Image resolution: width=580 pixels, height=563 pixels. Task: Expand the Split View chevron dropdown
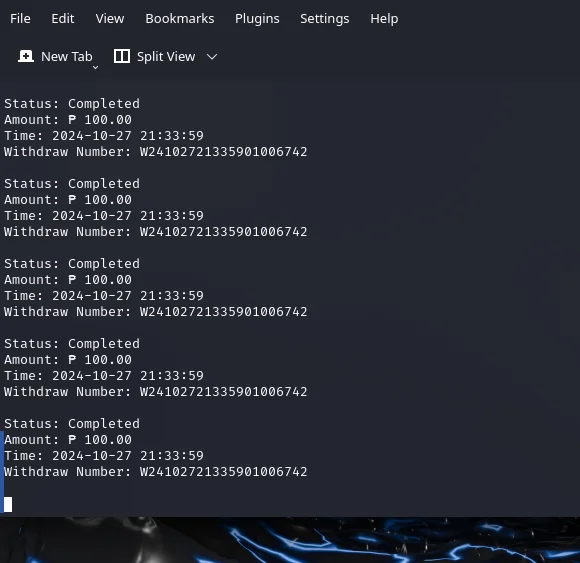click(212, 57)
